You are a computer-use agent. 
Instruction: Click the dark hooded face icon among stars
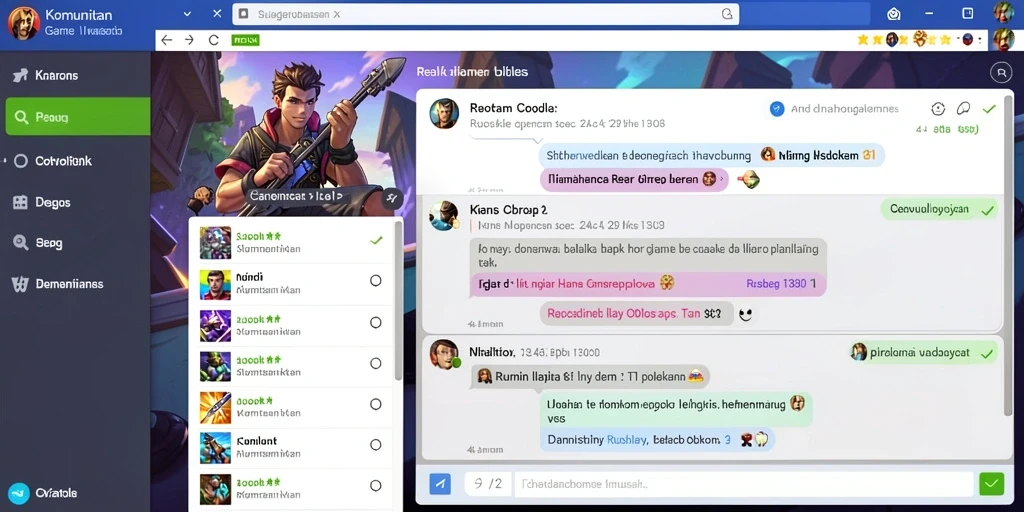tap(892, 40)
